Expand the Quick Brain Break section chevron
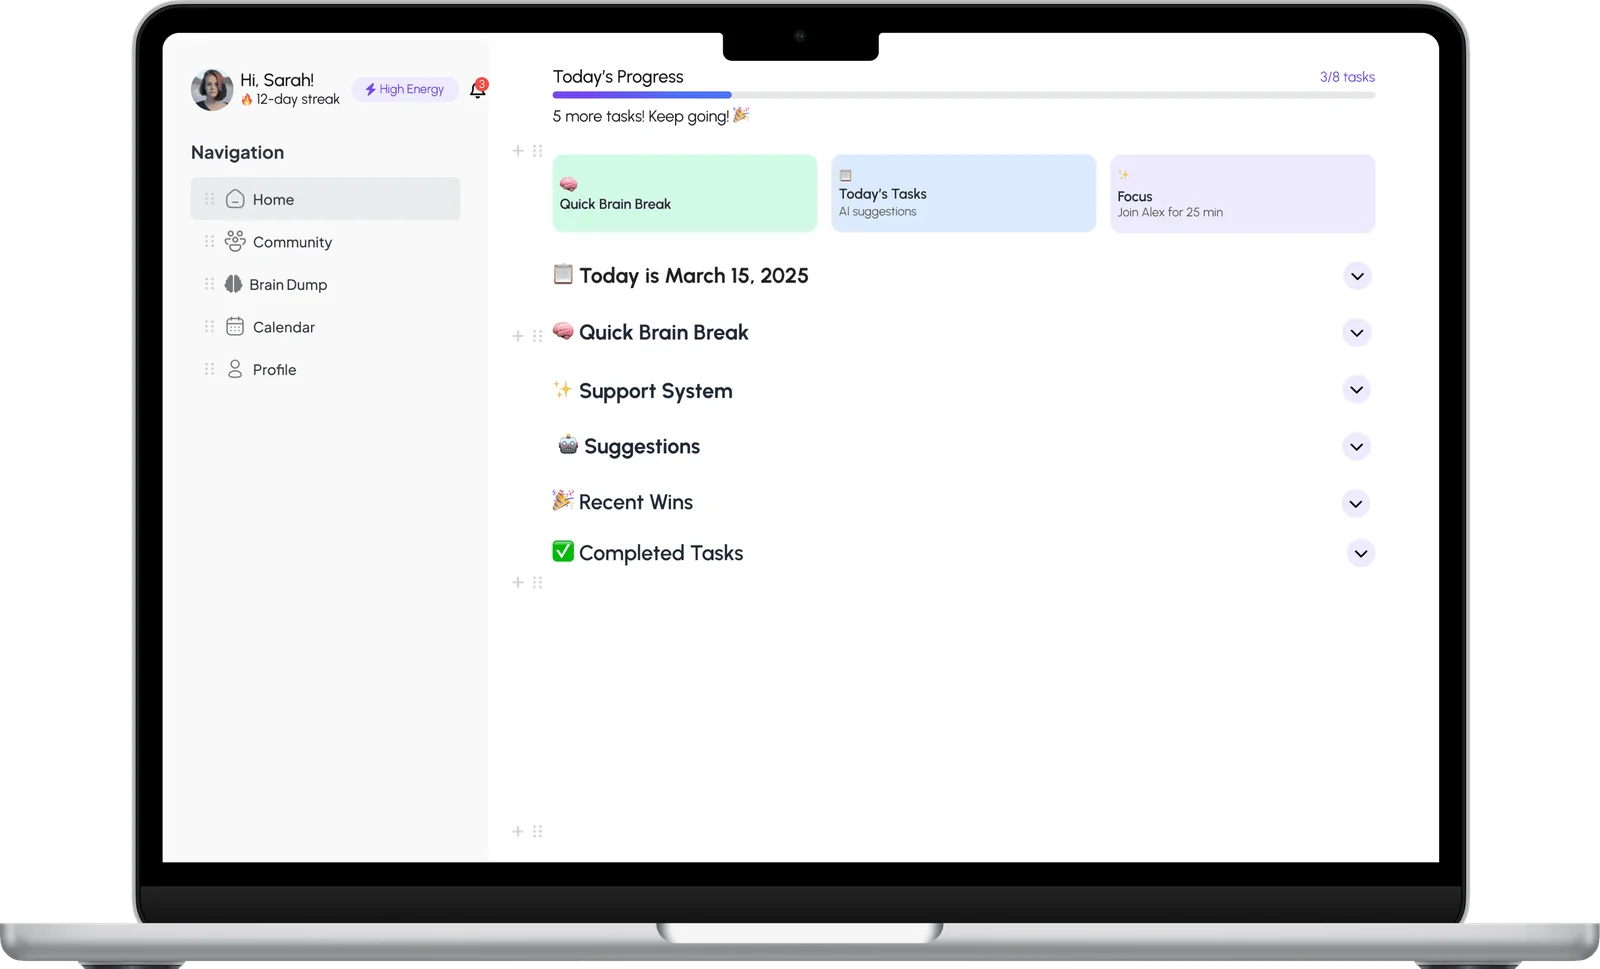Image resolution: width=1600 pixels, height=969 pixels. coord(1357,333)
